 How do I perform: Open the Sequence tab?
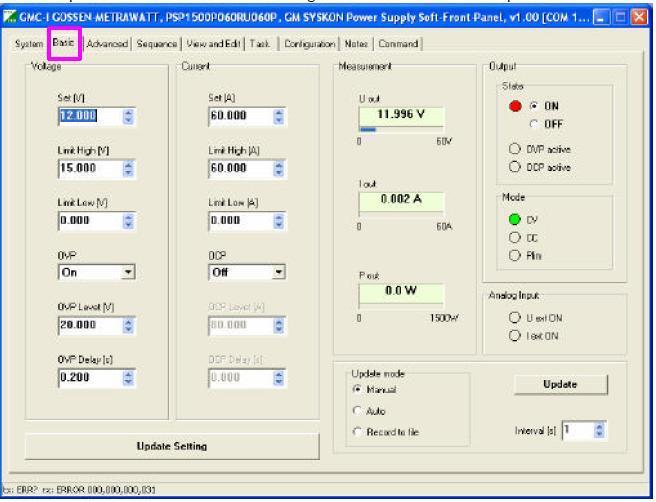click(156, 44)
